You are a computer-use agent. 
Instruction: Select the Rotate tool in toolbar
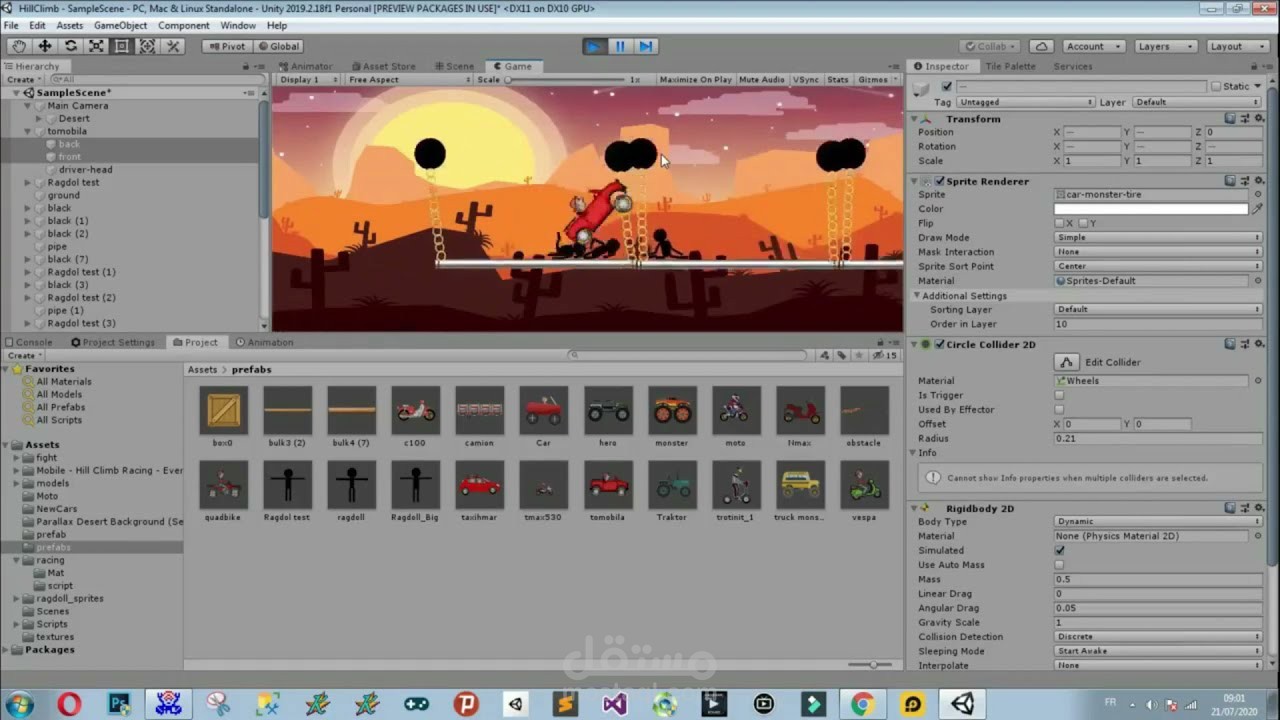(70, 46)
